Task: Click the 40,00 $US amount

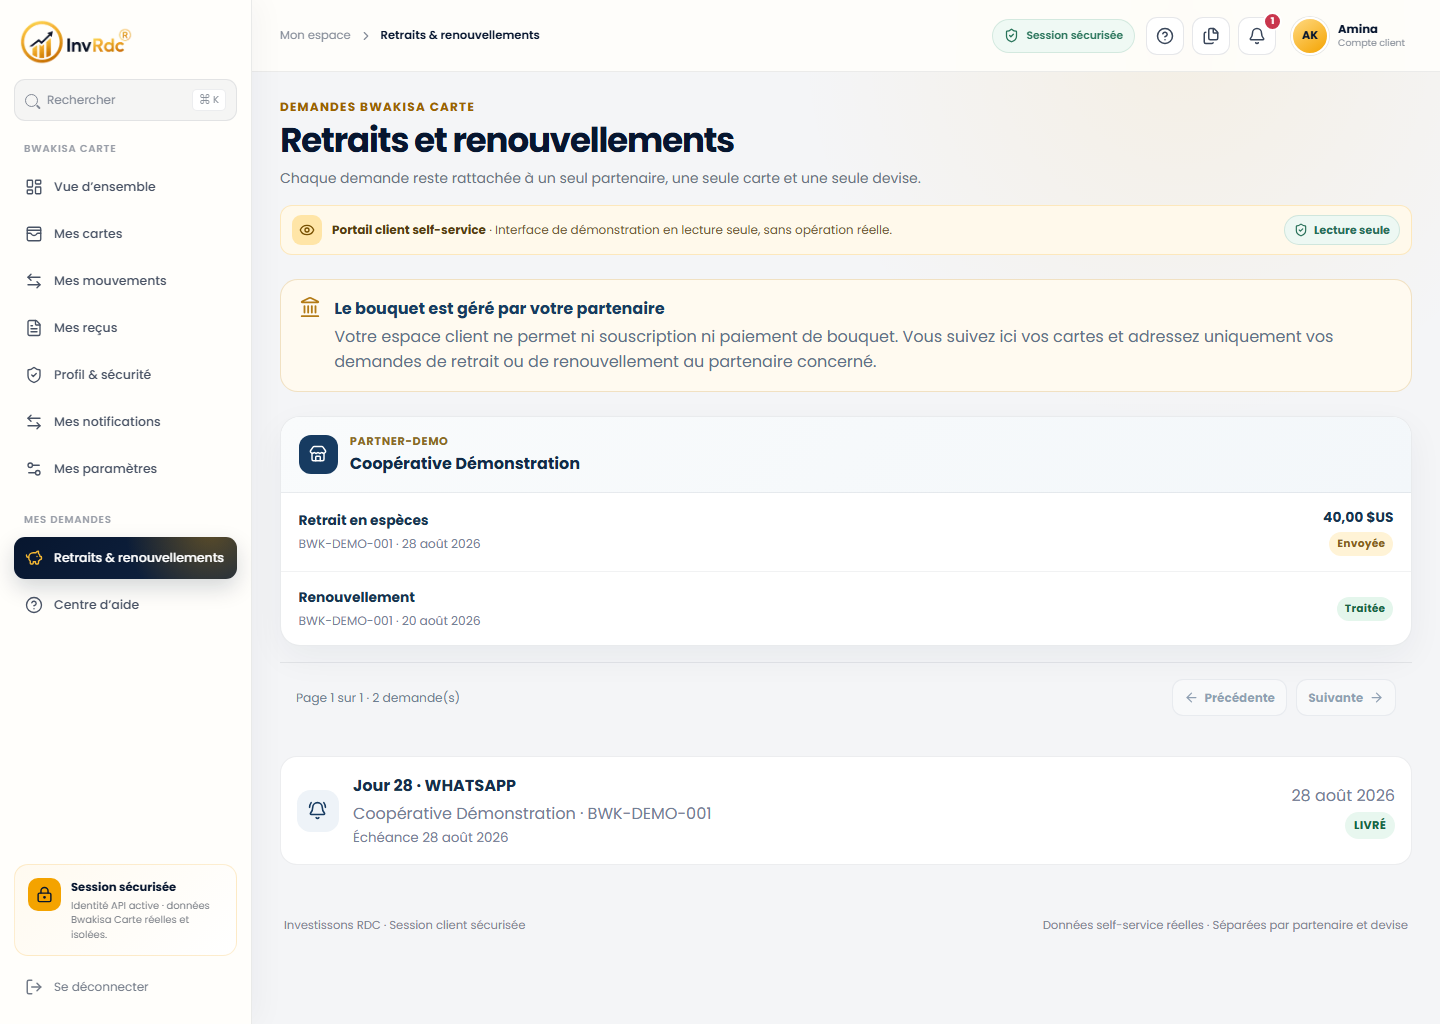Action: [1358, 517]
